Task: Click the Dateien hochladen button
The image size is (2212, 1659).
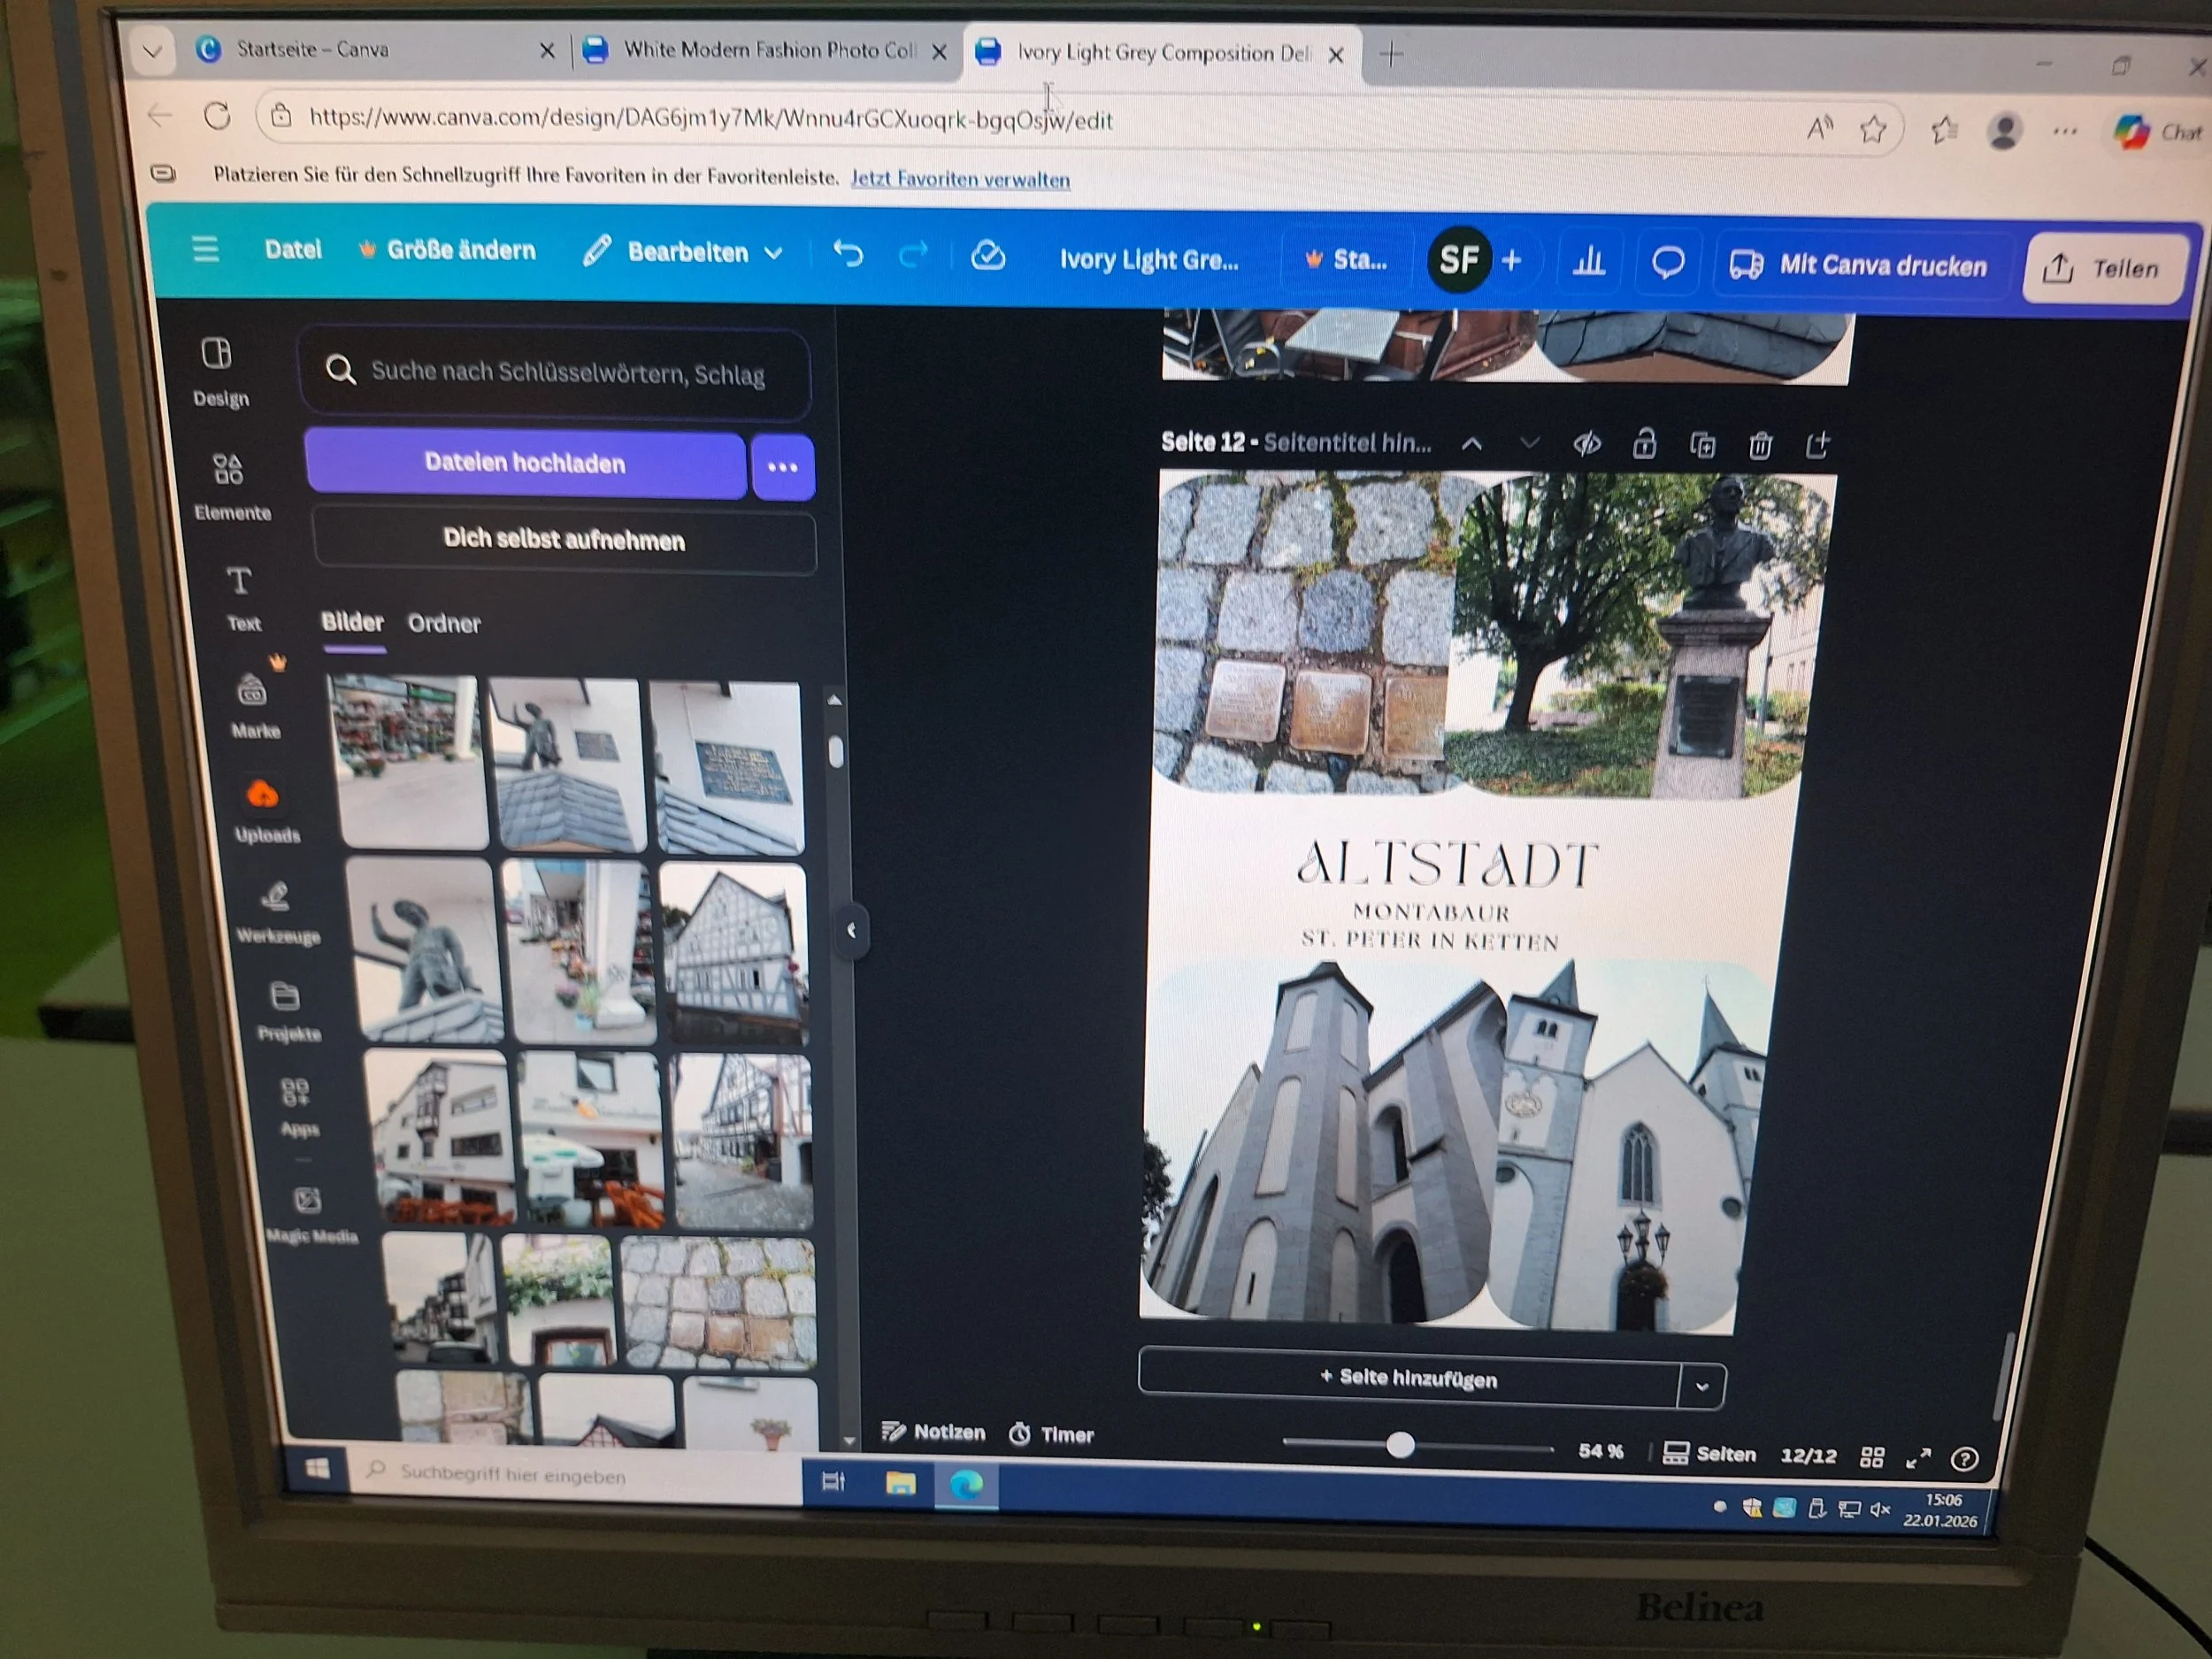Action: pos(525,463)
